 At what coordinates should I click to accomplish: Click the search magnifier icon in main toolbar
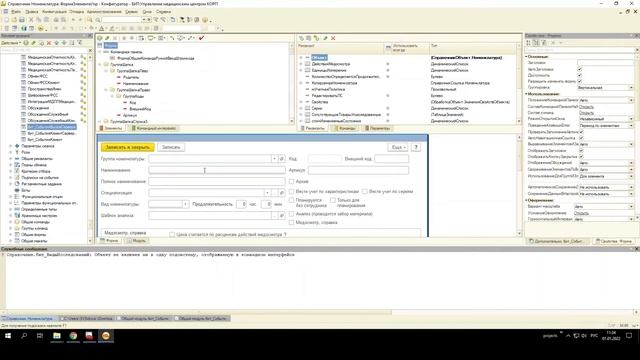click(90, 20)
